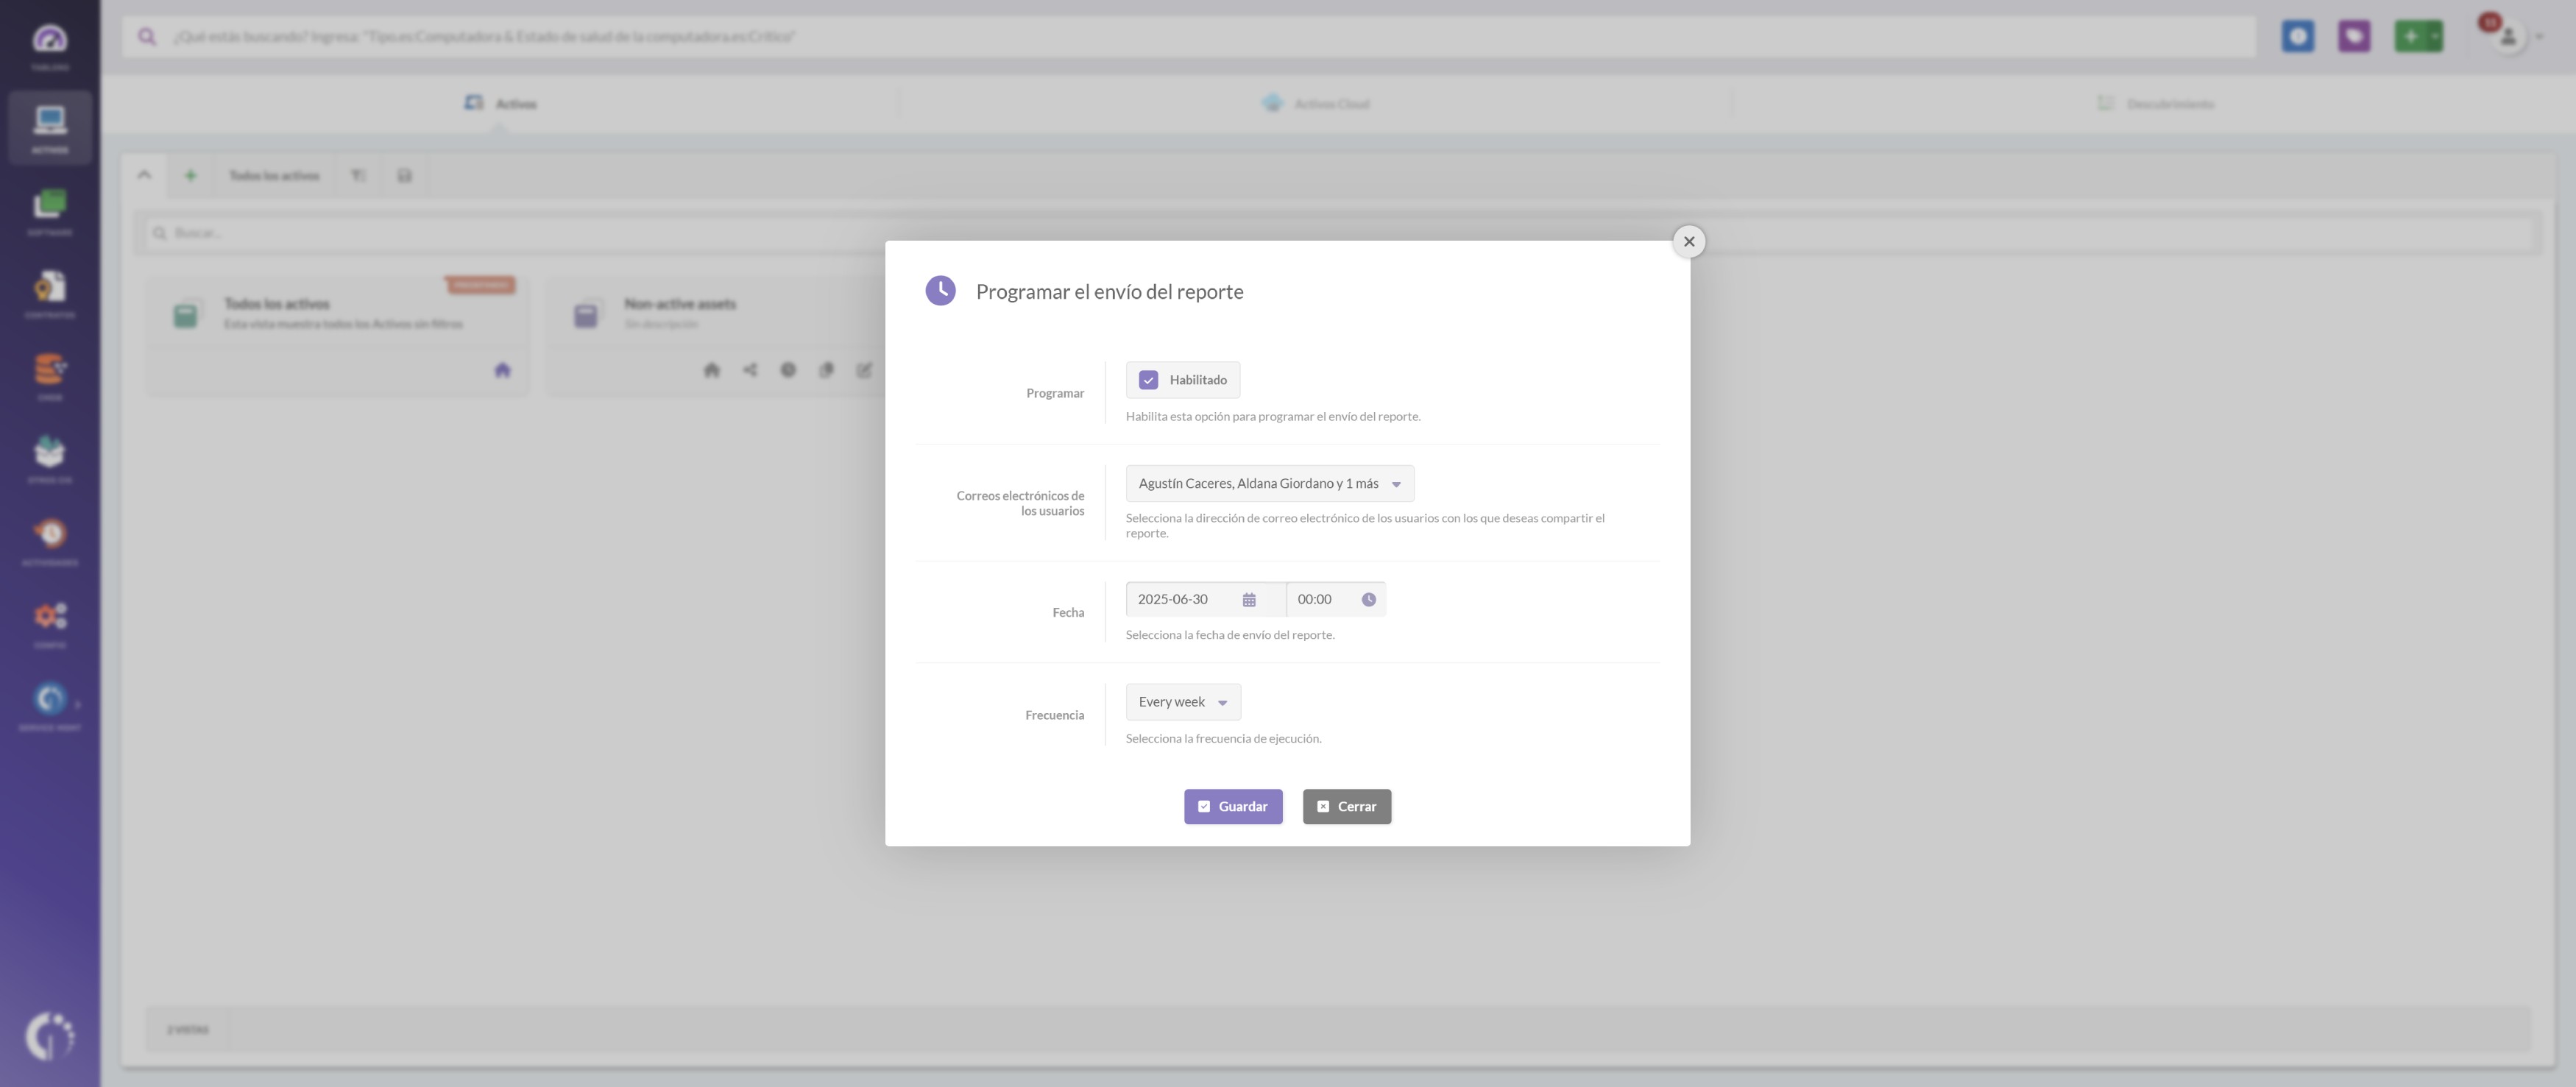Switch to the Activos tab
Screen dimensions: 2576x1087
(x=500, y=103)
